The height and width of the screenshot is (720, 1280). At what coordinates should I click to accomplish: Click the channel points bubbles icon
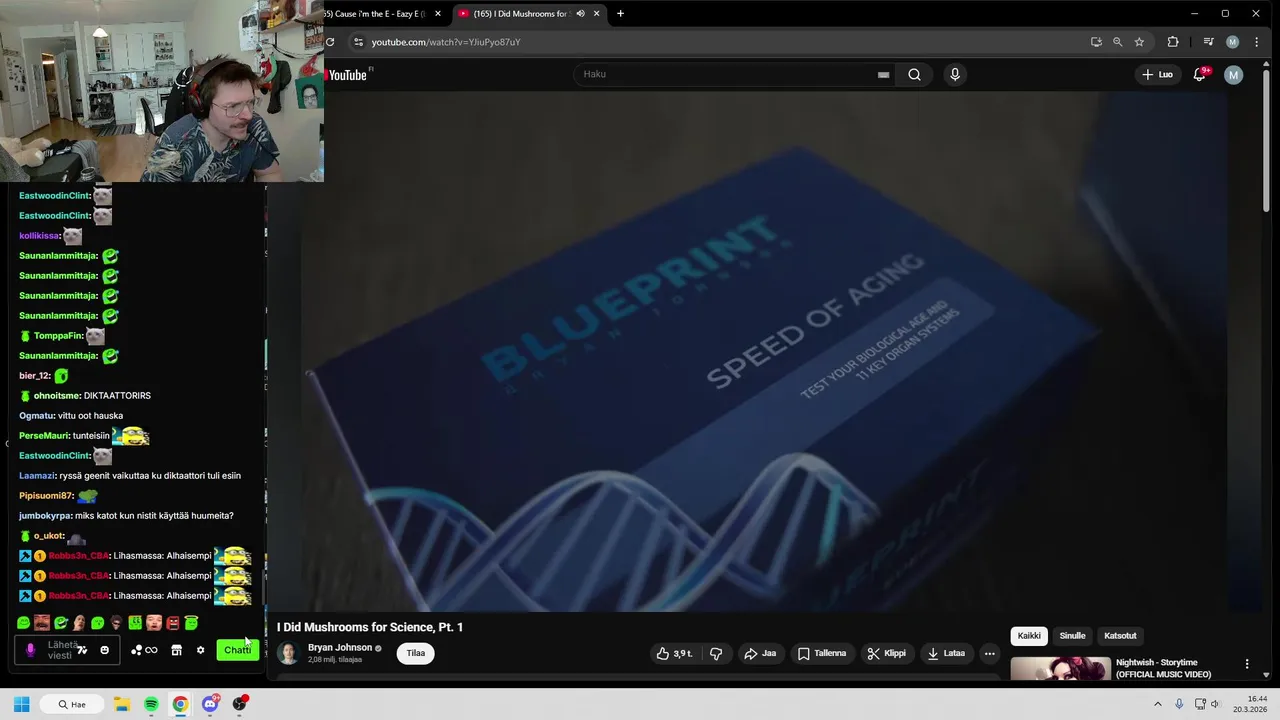[x=136, y=650]
